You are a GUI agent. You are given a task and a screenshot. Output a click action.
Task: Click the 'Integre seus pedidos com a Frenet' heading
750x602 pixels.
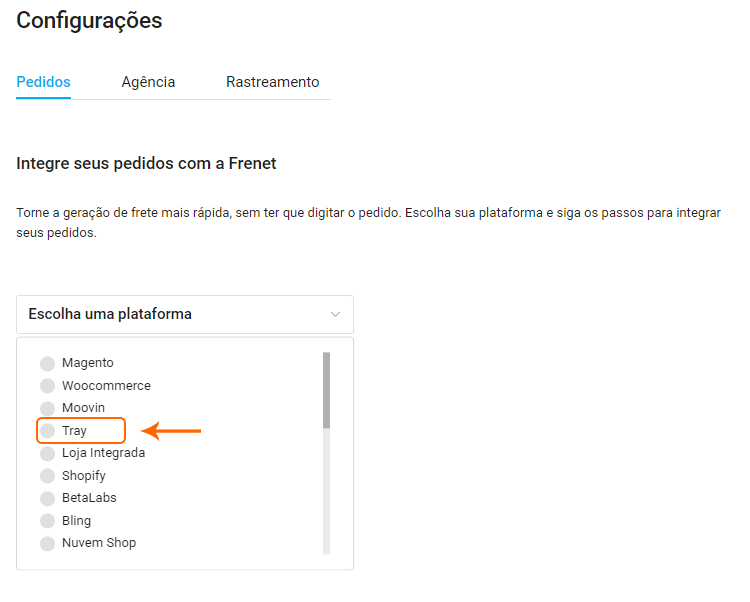146,163
